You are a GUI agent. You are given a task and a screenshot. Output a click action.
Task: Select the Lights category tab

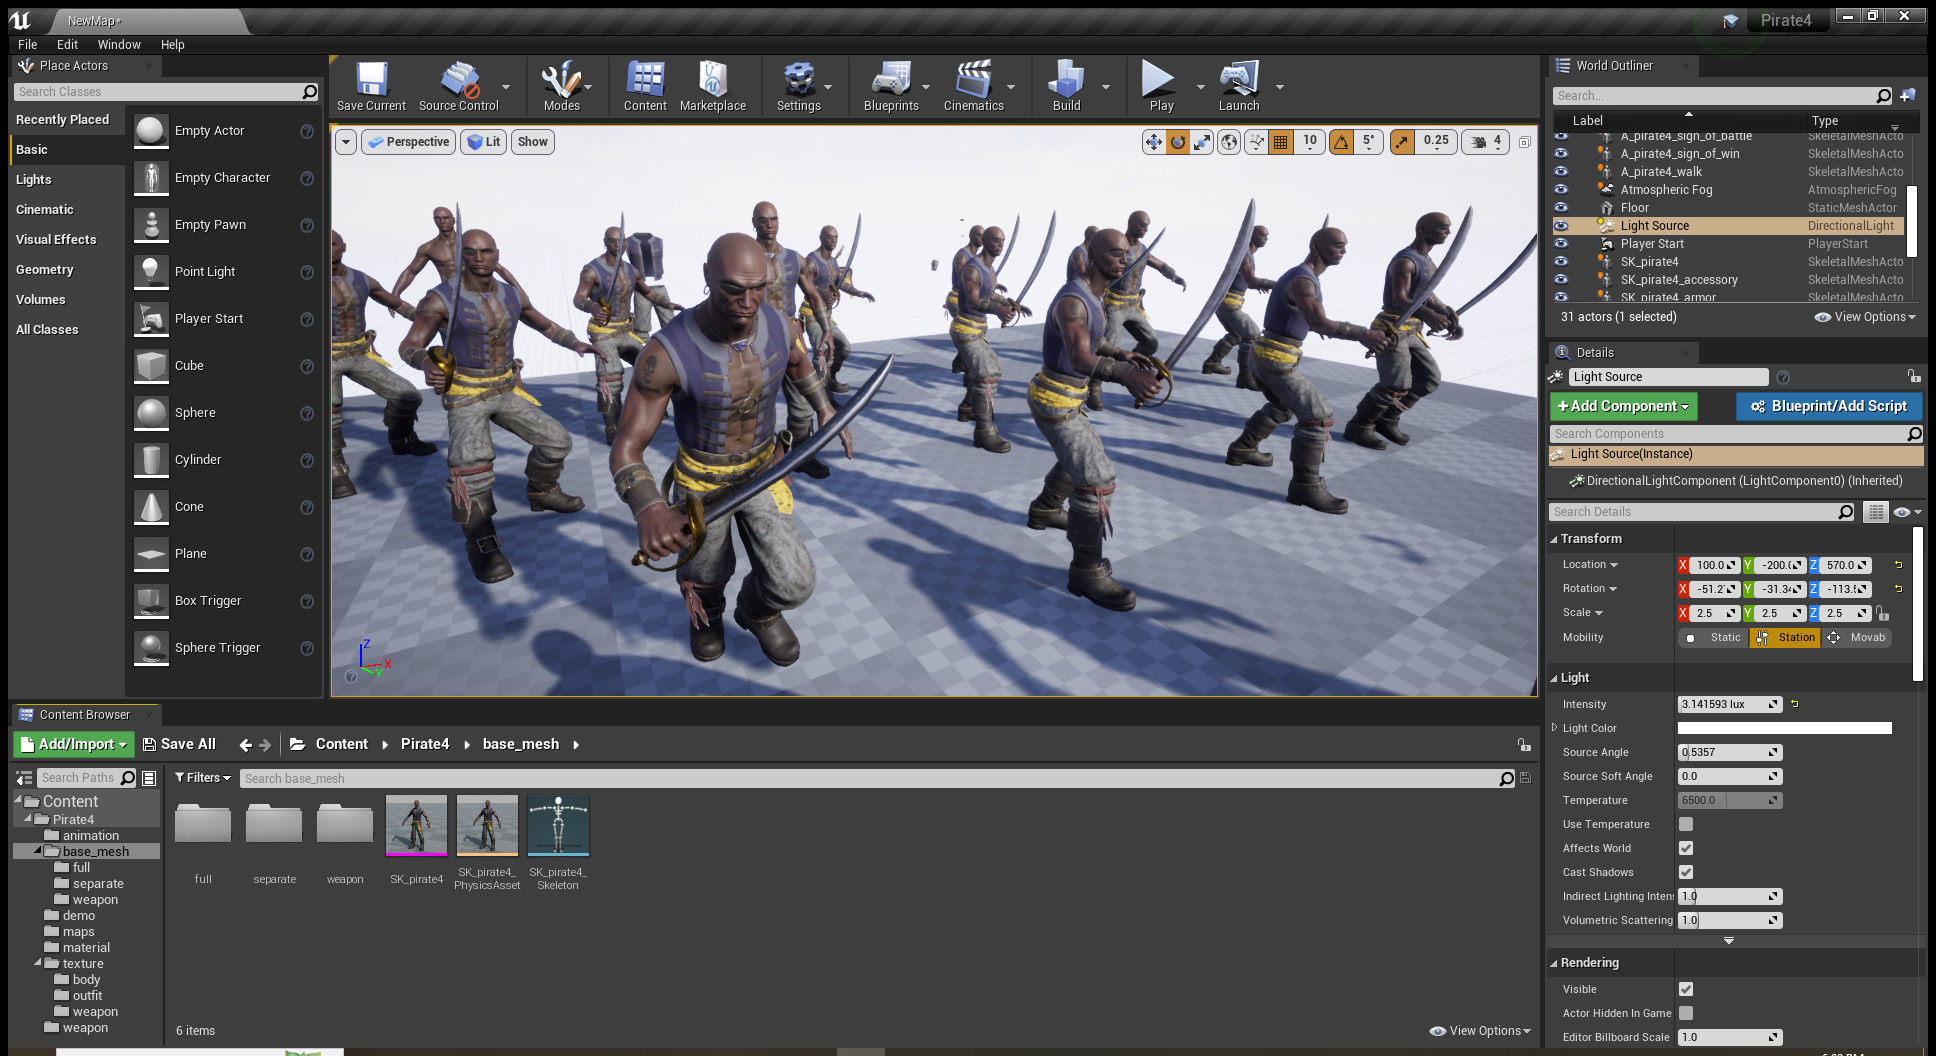tap(68, 180)
